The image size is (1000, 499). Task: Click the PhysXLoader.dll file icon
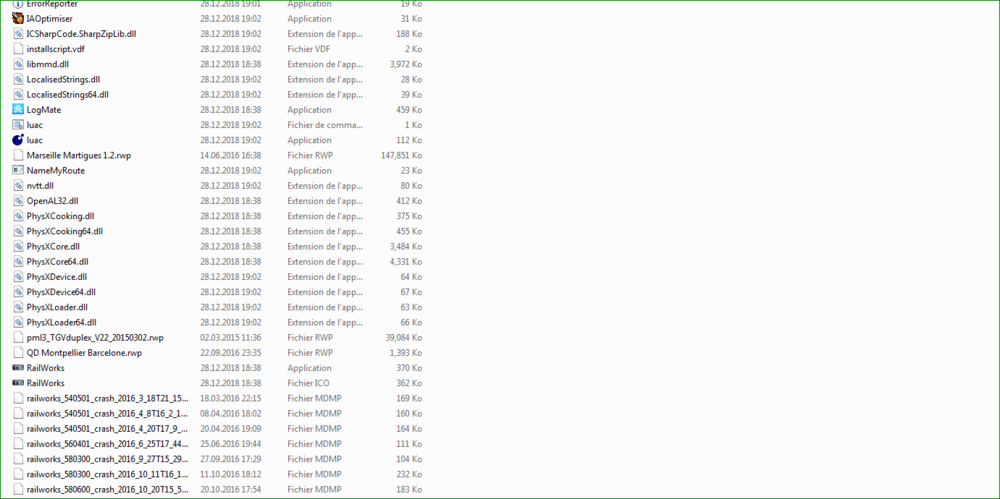click(x=18, y=307)
